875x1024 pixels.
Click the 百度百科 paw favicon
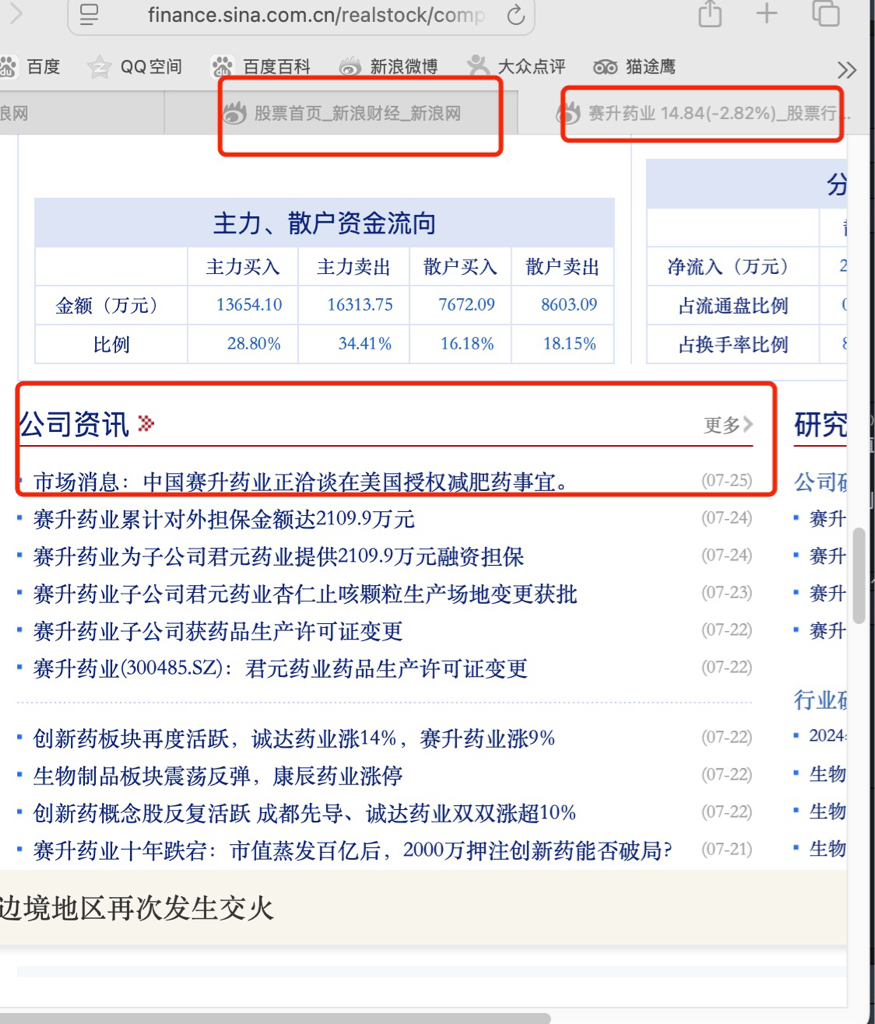[x=223, y=67]
